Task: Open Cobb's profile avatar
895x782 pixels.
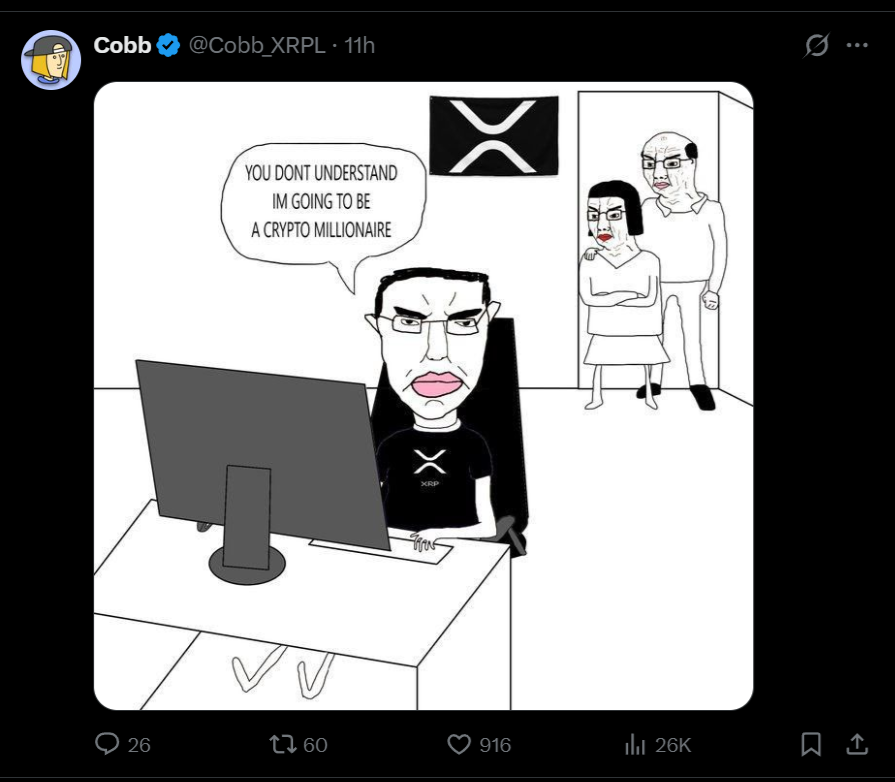Action: [x=51, y=60]
